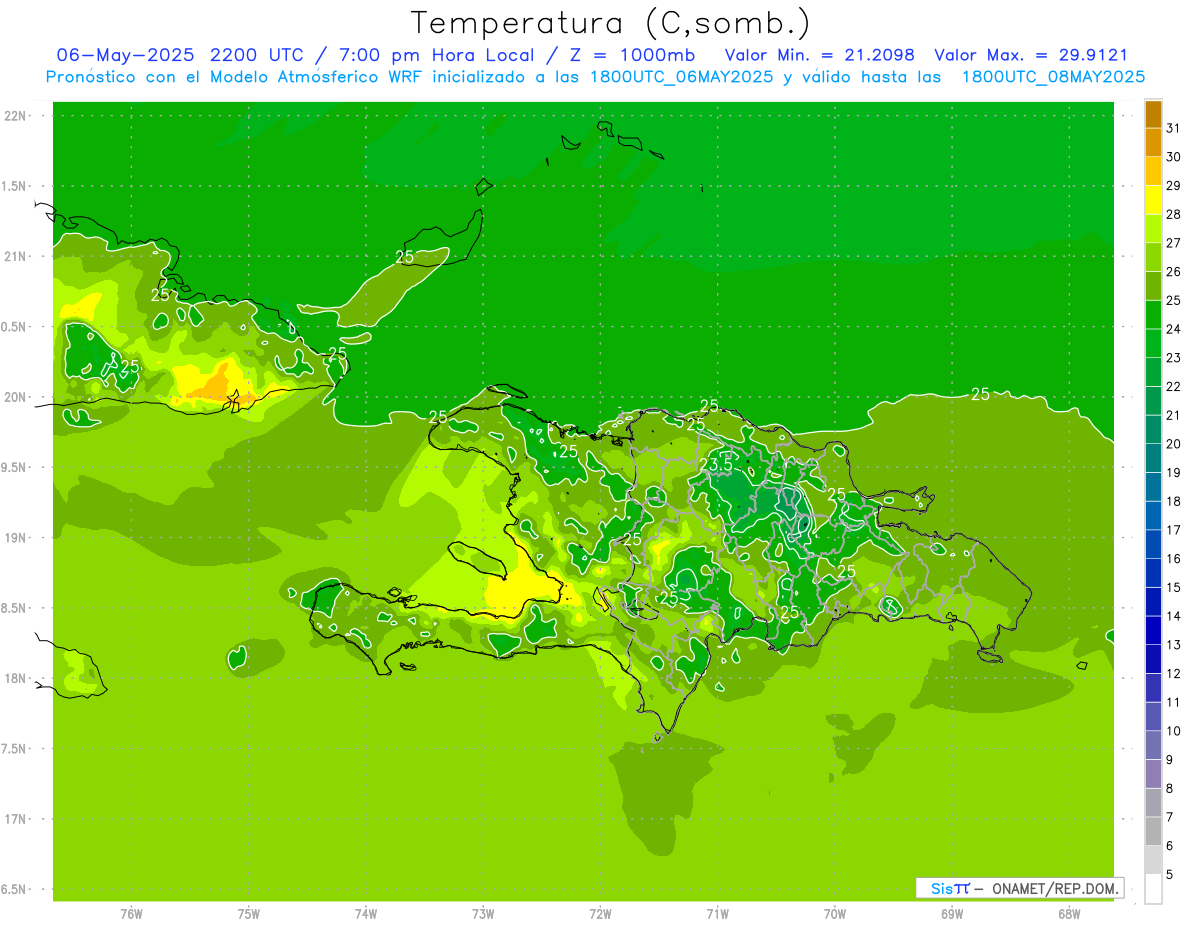
Task: Click the orange legend swatch between 30 and 31
Action: 1153,142
